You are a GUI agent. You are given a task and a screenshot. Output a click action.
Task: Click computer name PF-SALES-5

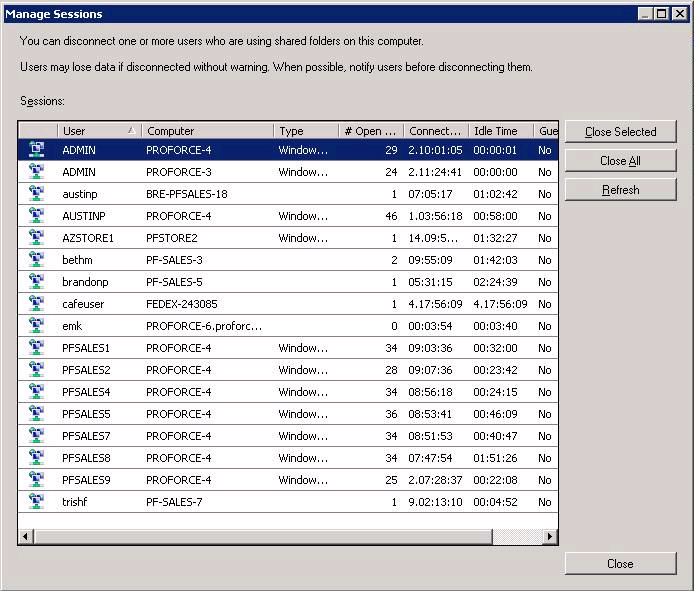[174, 282]
